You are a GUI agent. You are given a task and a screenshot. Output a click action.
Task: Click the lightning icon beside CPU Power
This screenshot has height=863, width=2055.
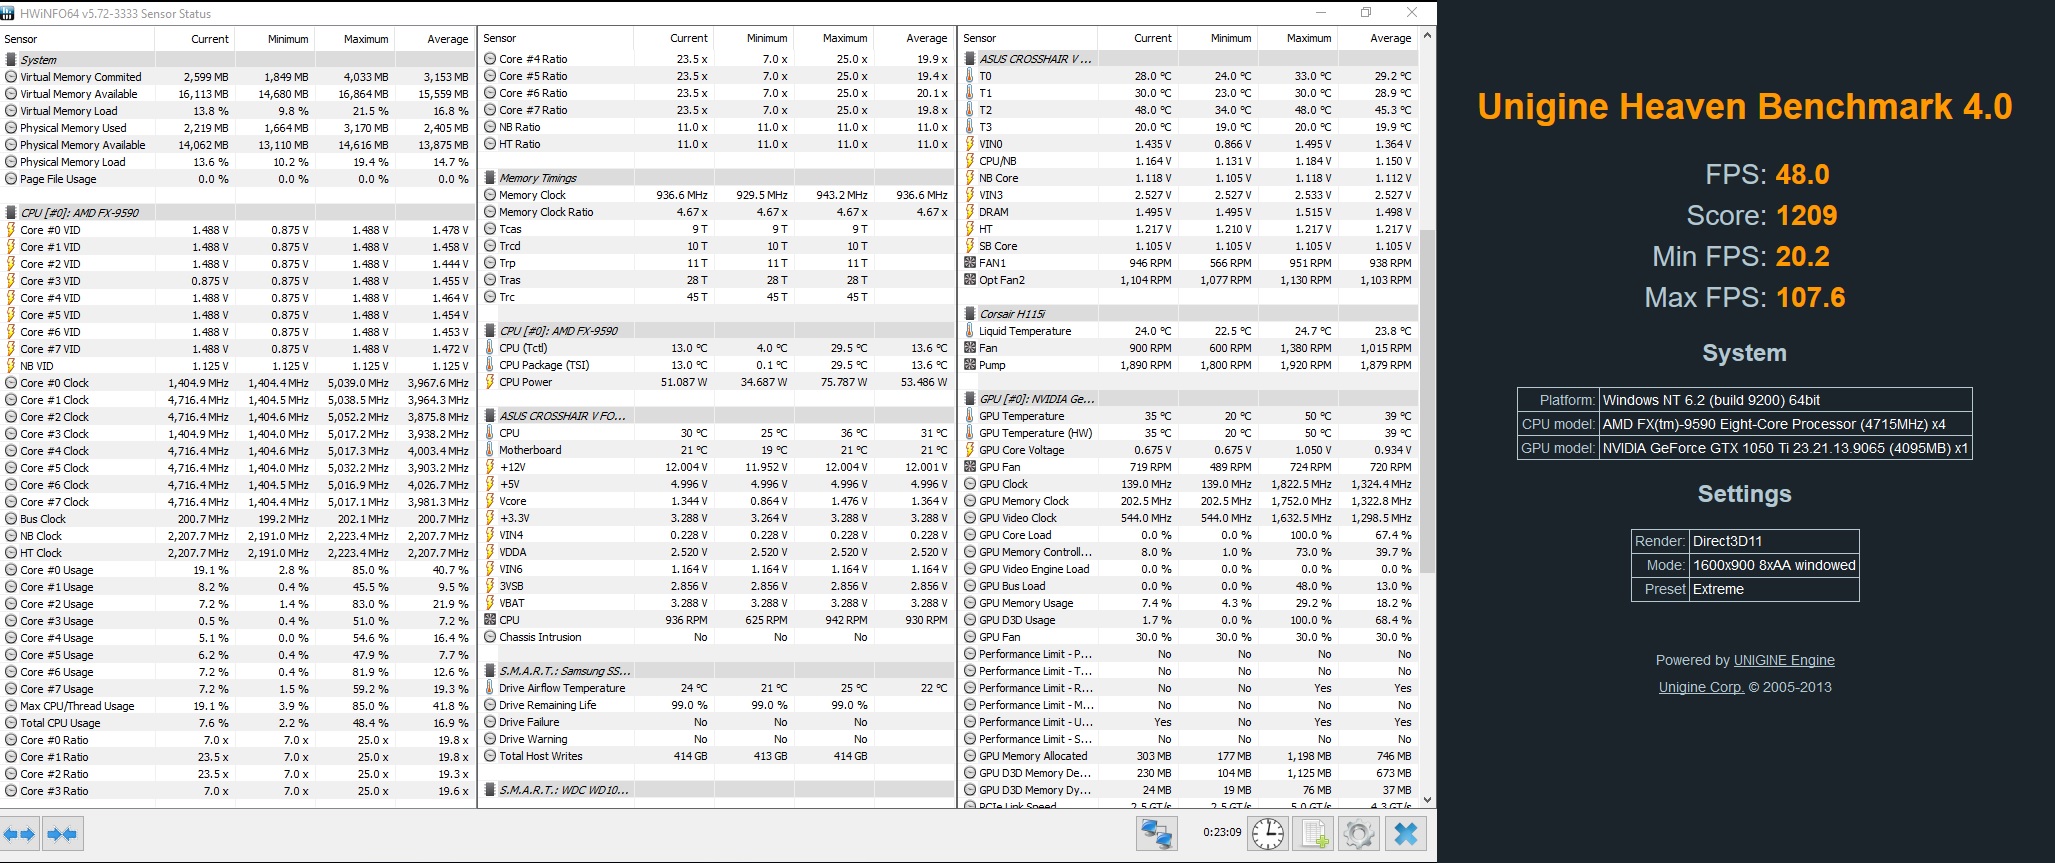pos(490,382)
